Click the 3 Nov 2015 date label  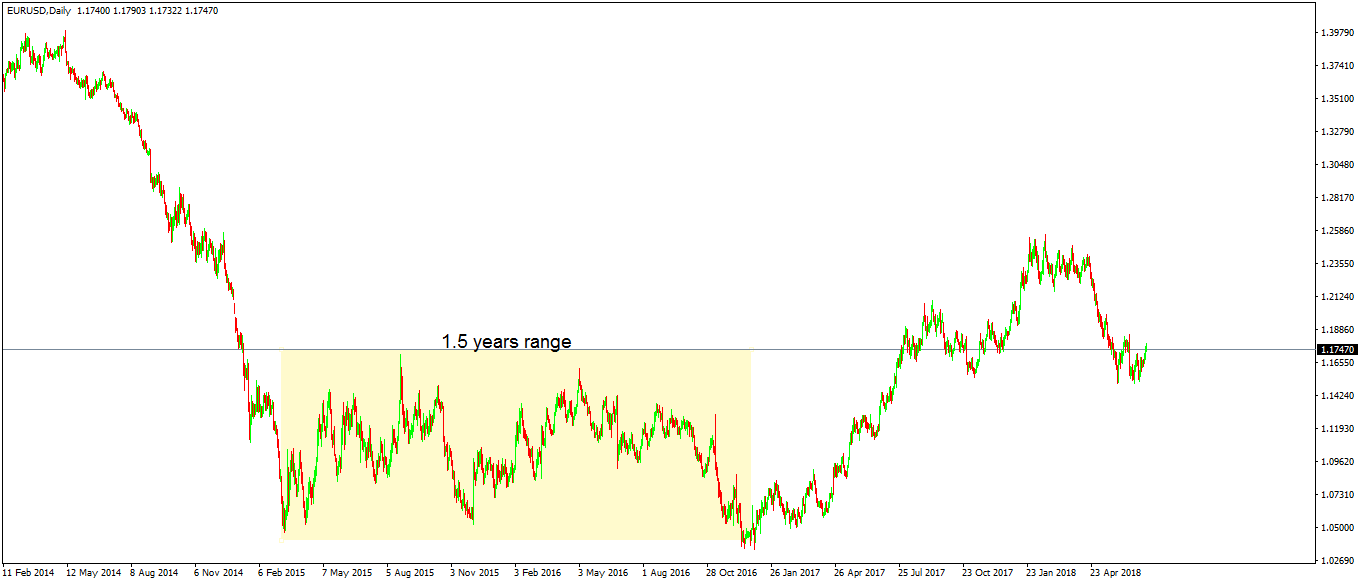click(x=474, y=574)
